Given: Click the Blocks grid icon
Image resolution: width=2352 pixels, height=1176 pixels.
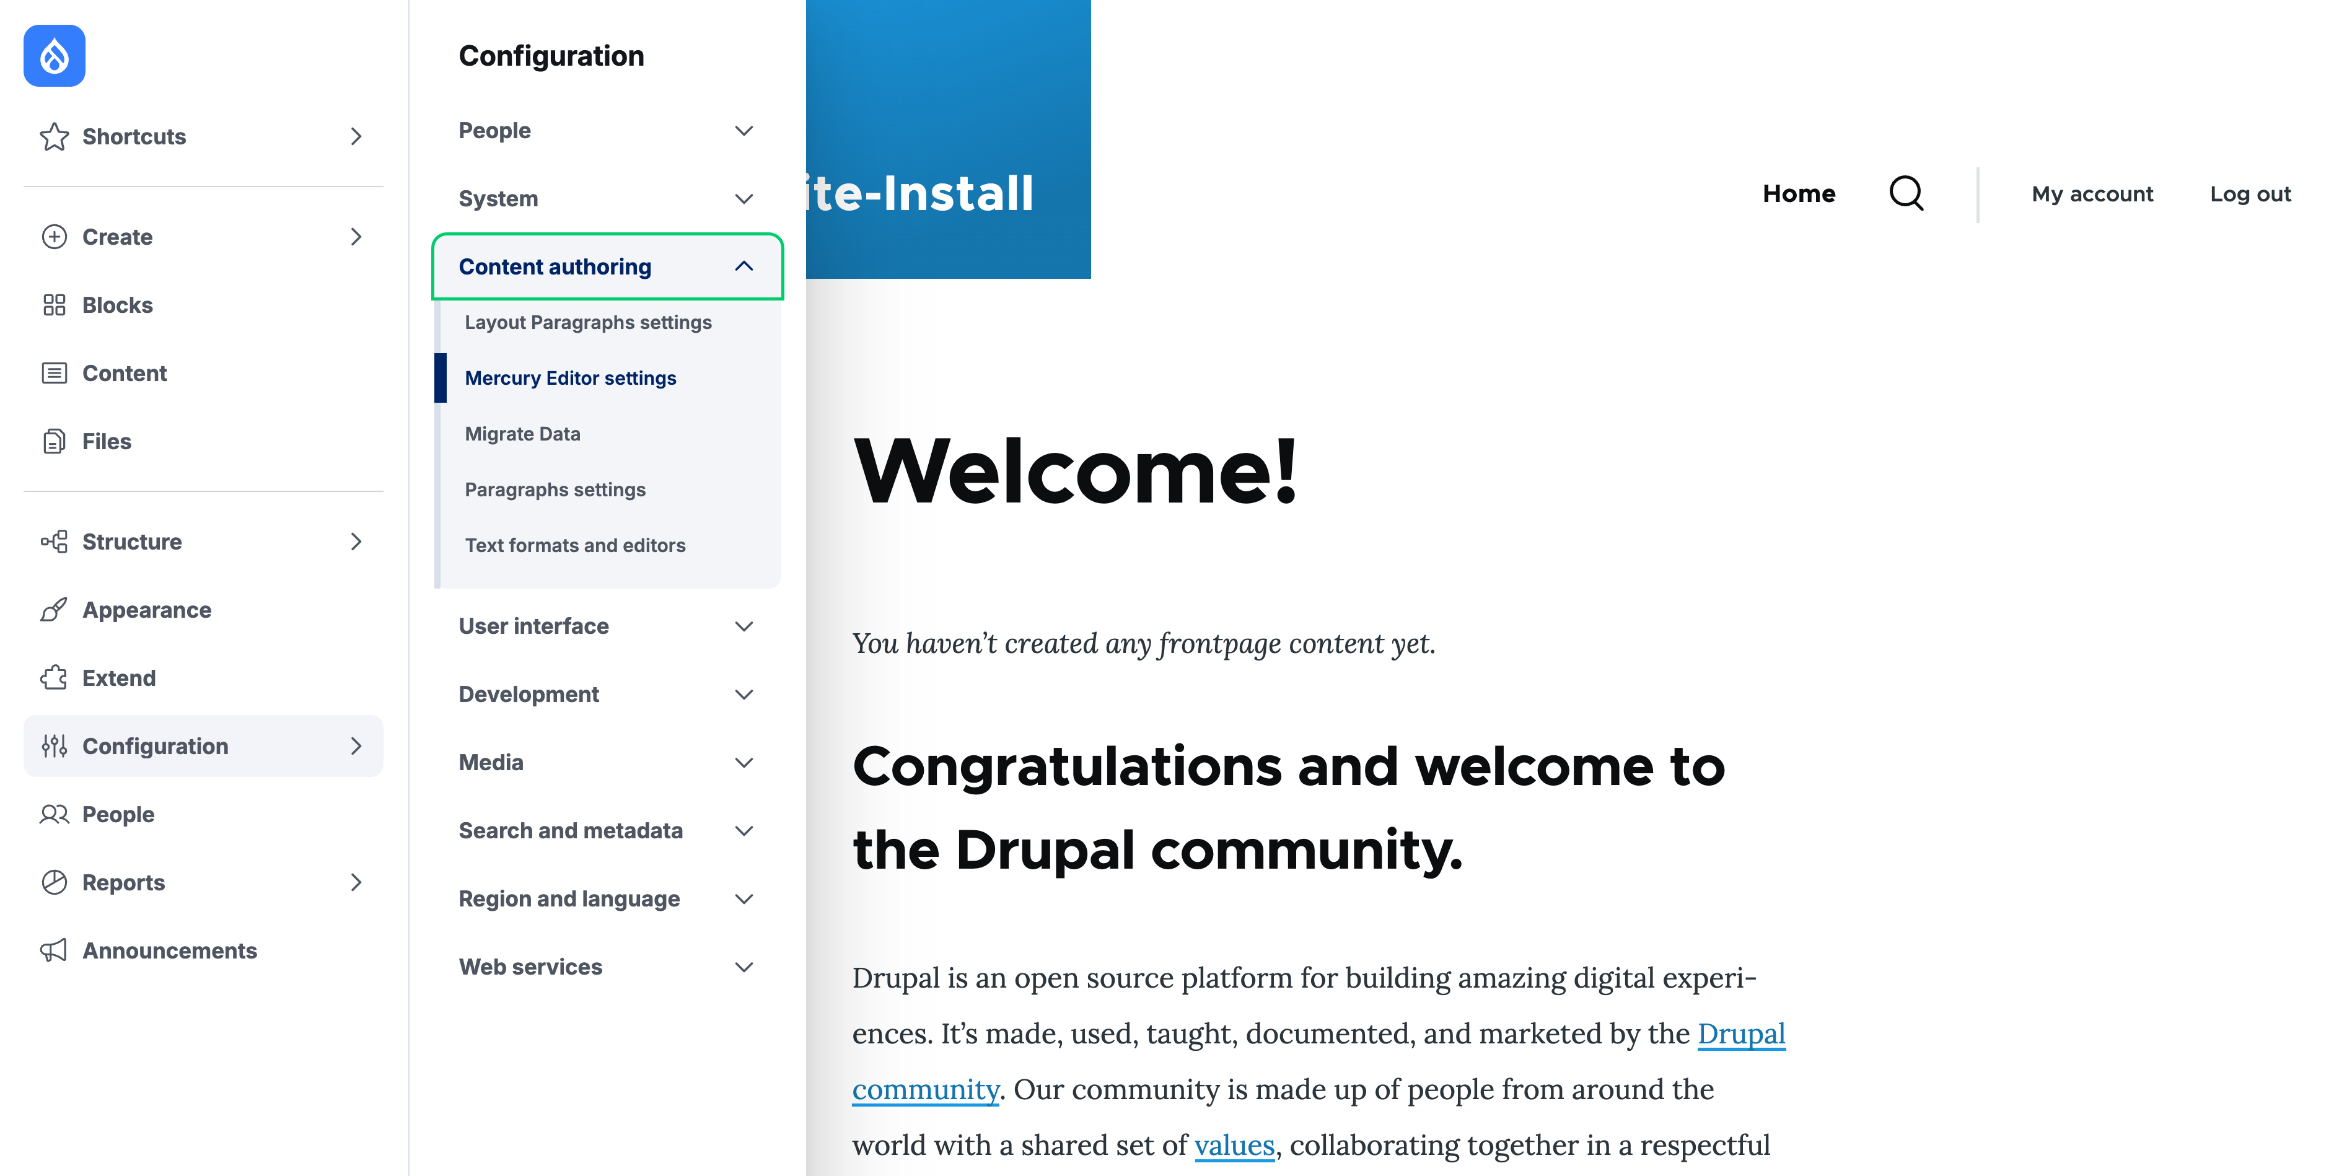Looking at the screenshot, I should click(x=54, y=305).
